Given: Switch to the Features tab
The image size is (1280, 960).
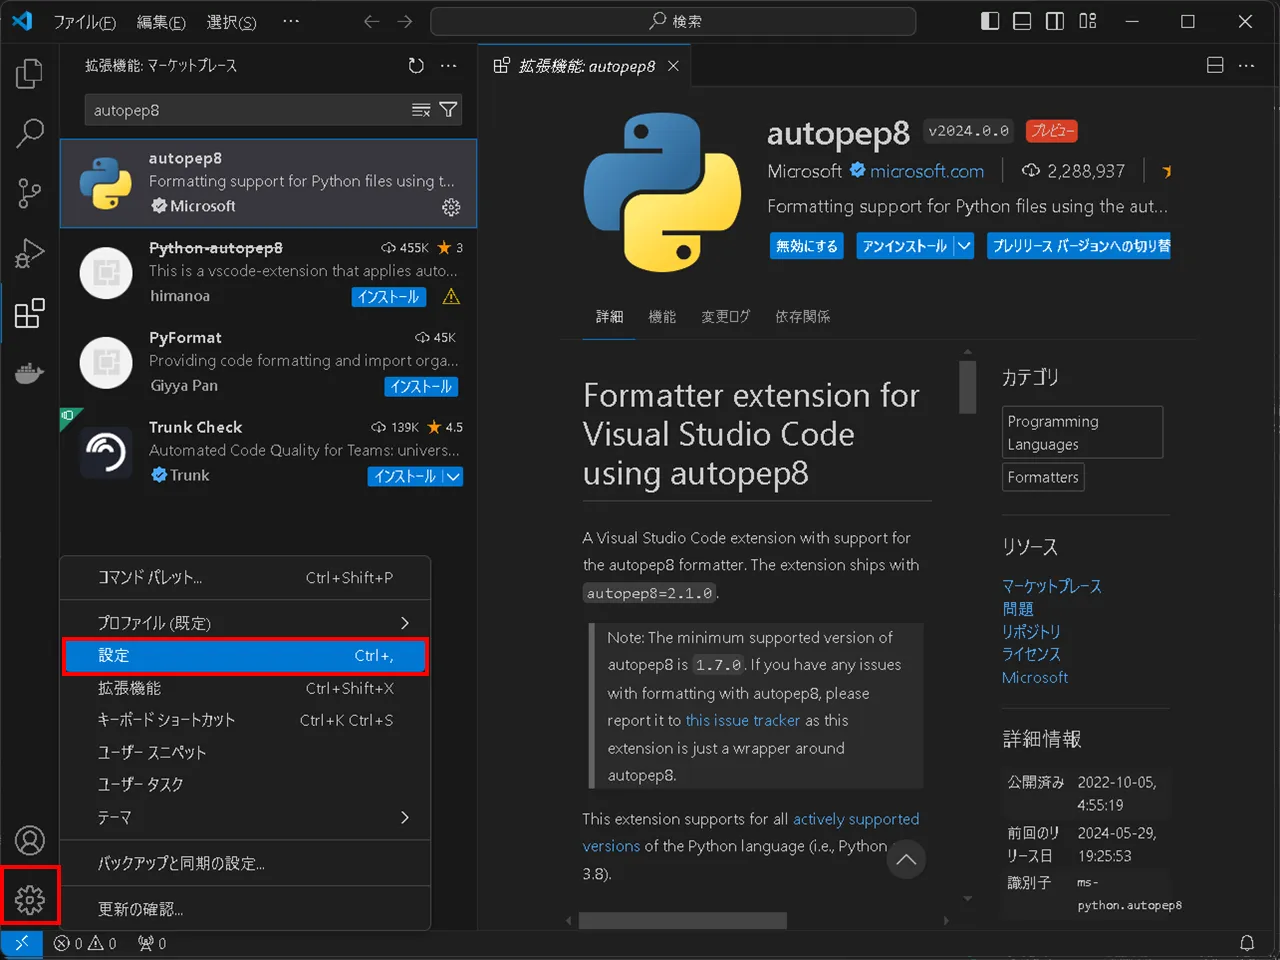Looking at the screenshot, I should pos(662,317).
